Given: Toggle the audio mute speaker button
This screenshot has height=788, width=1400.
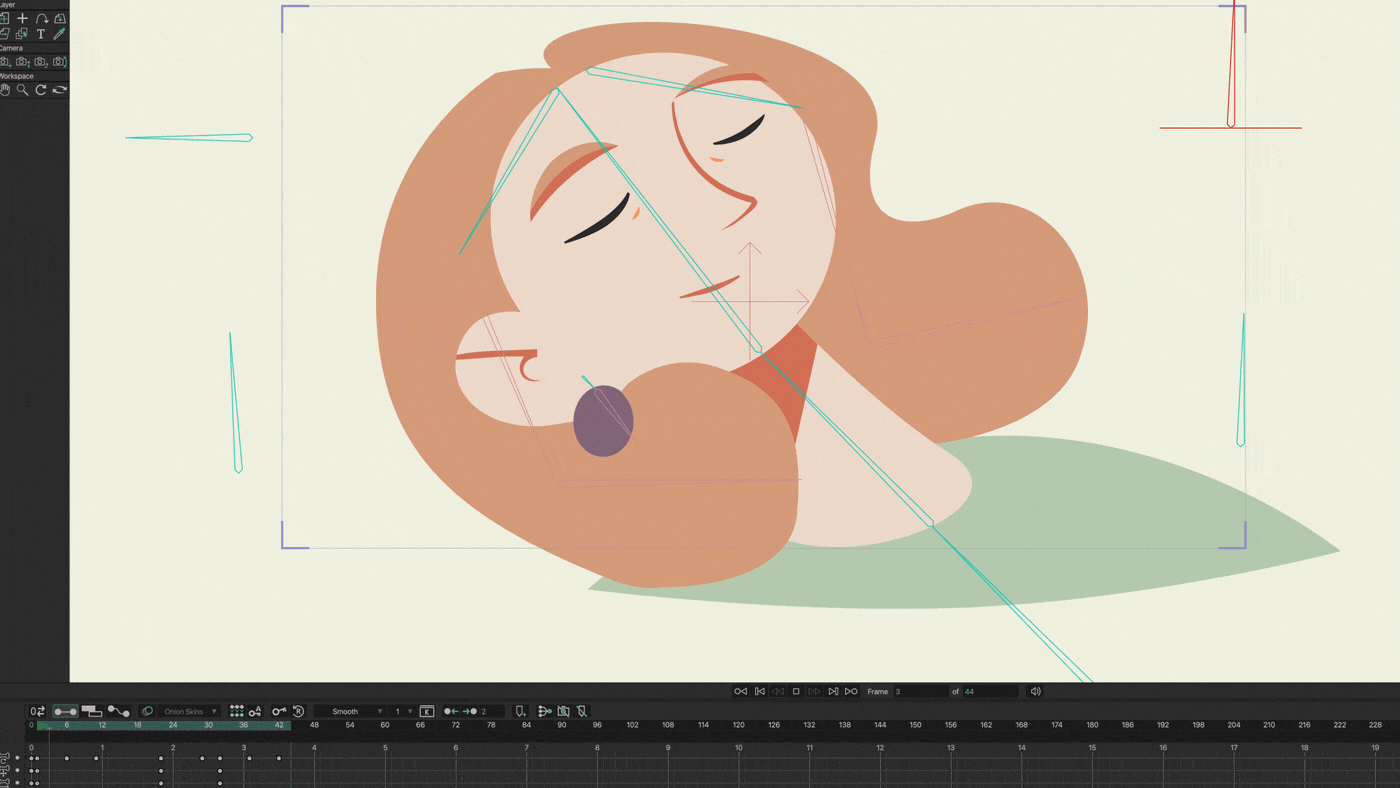Looking at the screenshot, I should [x=1036, y=691].
